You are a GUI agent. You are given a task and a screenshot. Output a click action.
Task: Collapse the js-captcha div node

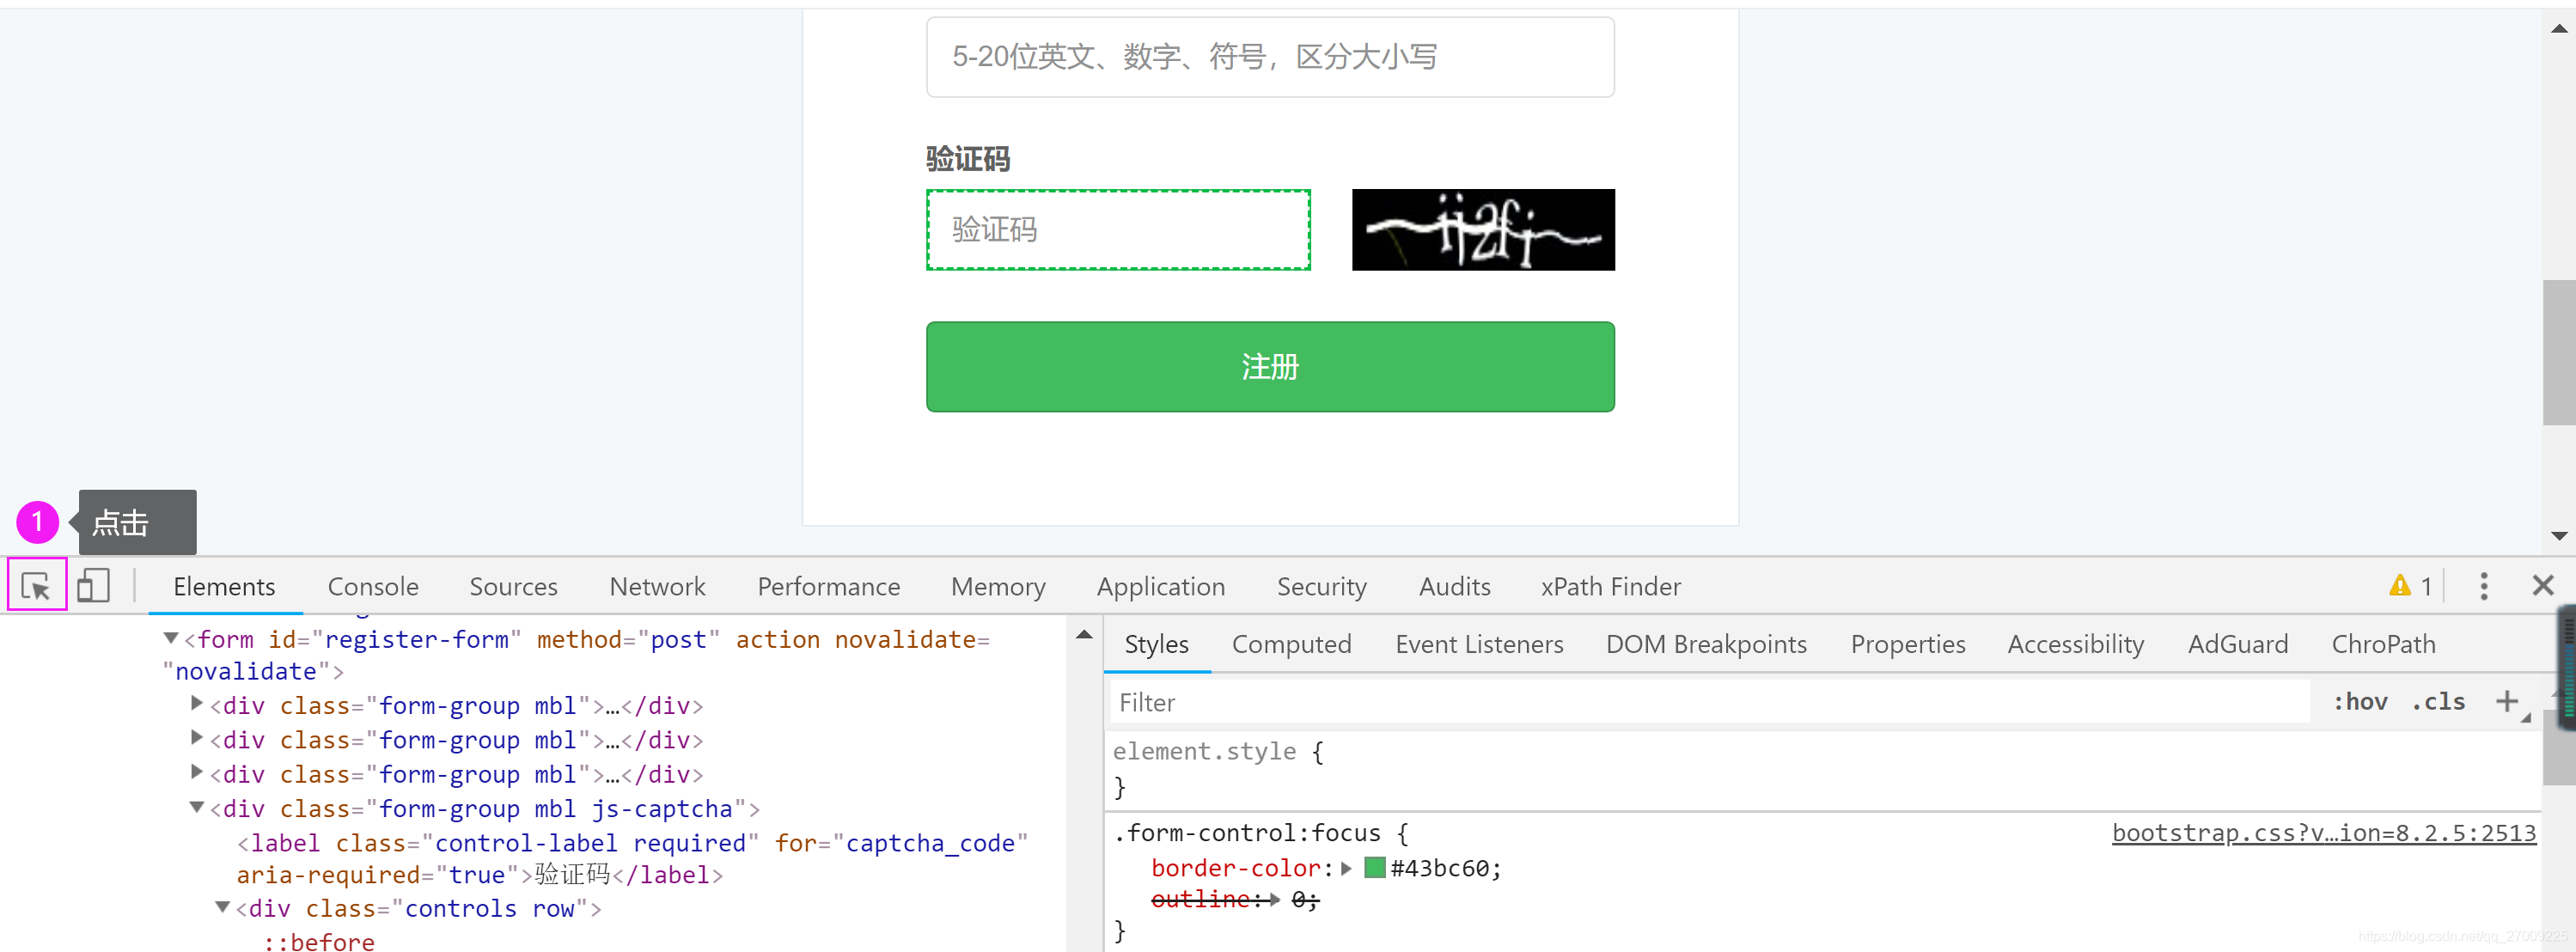197,807
